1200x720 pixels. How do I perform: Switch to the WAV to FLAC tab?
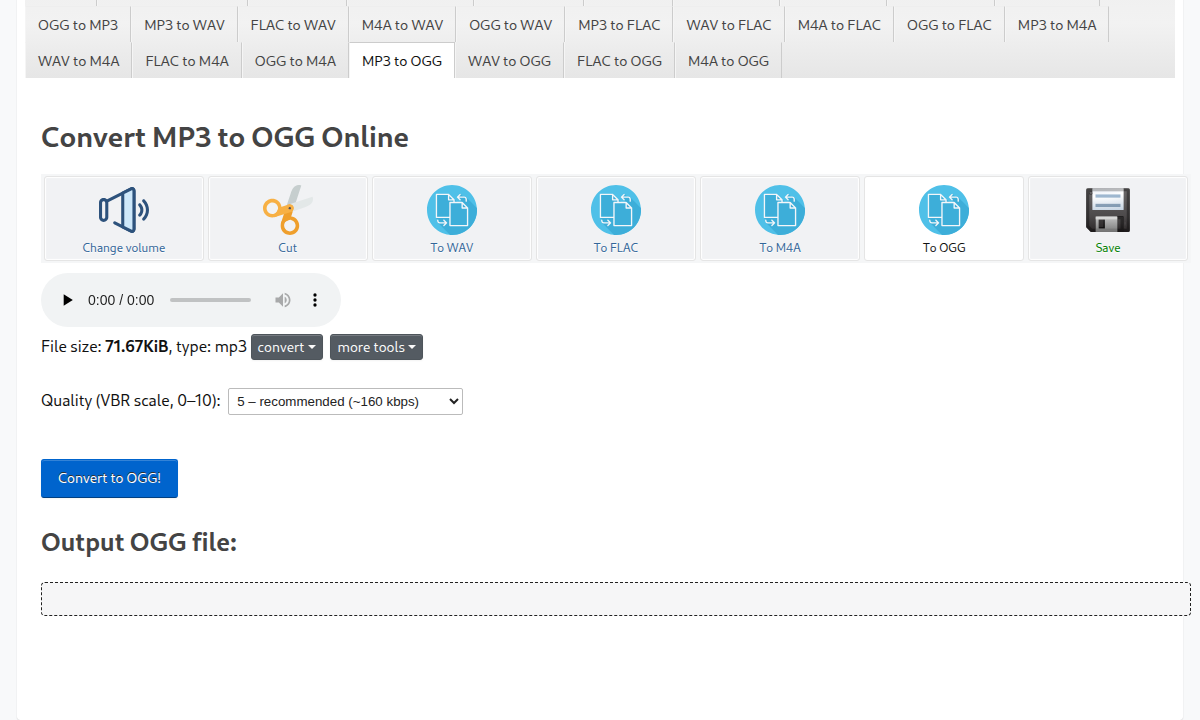coord(729,24)
